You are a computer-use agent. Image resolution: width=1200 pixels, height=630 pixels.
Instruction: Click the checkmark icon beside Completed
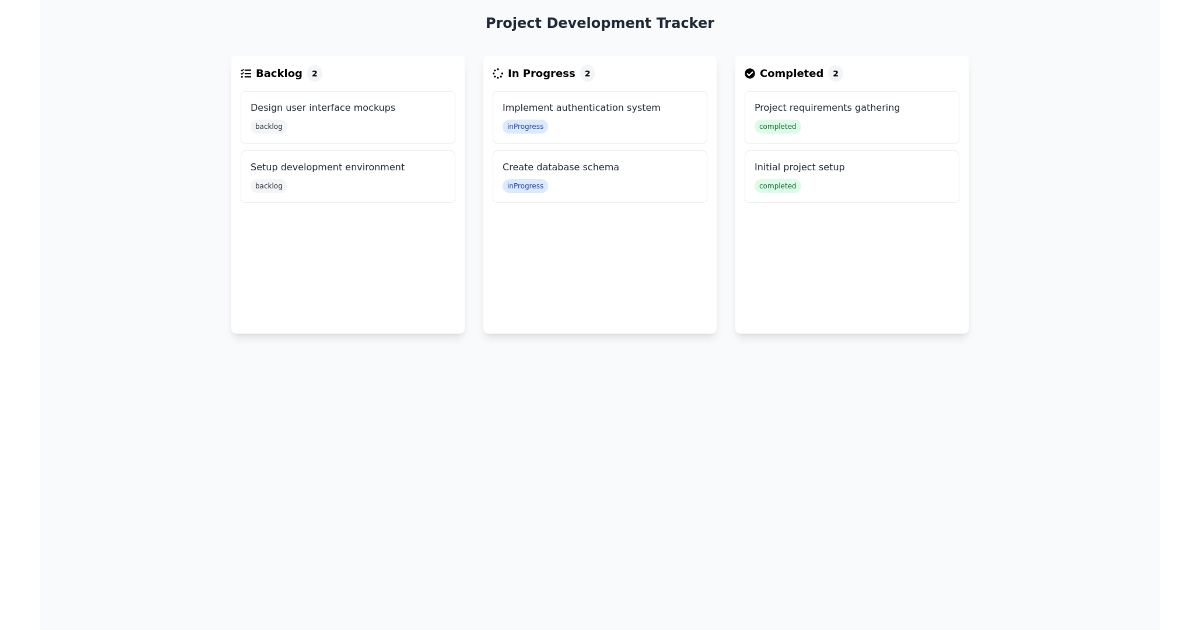(x=750, y=73)
